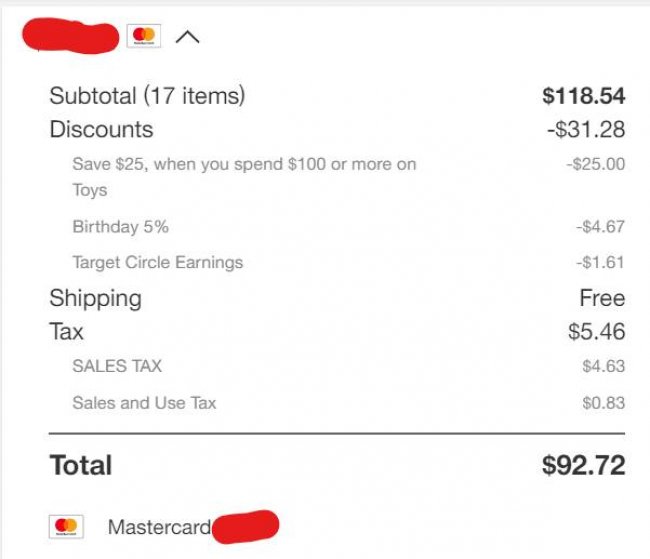Select the Shipping row label
This screenshot has width=650, height=559.
tap(95, 298)
